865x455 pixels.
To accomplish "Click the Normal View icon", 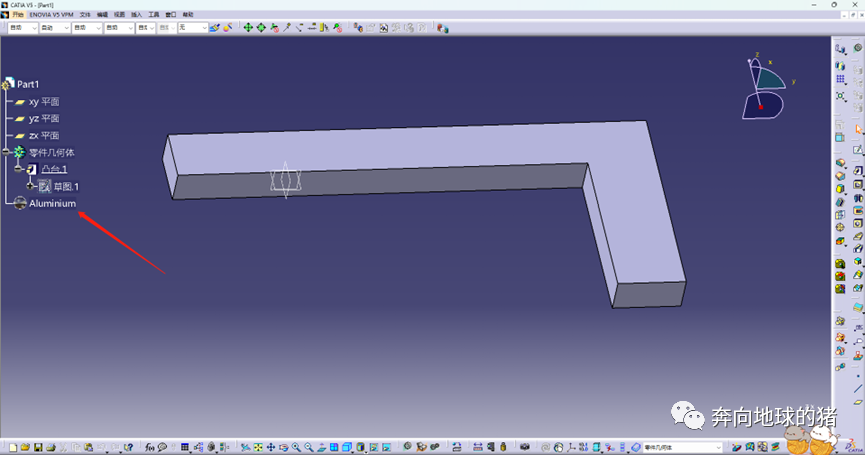I will coord(322,447).
